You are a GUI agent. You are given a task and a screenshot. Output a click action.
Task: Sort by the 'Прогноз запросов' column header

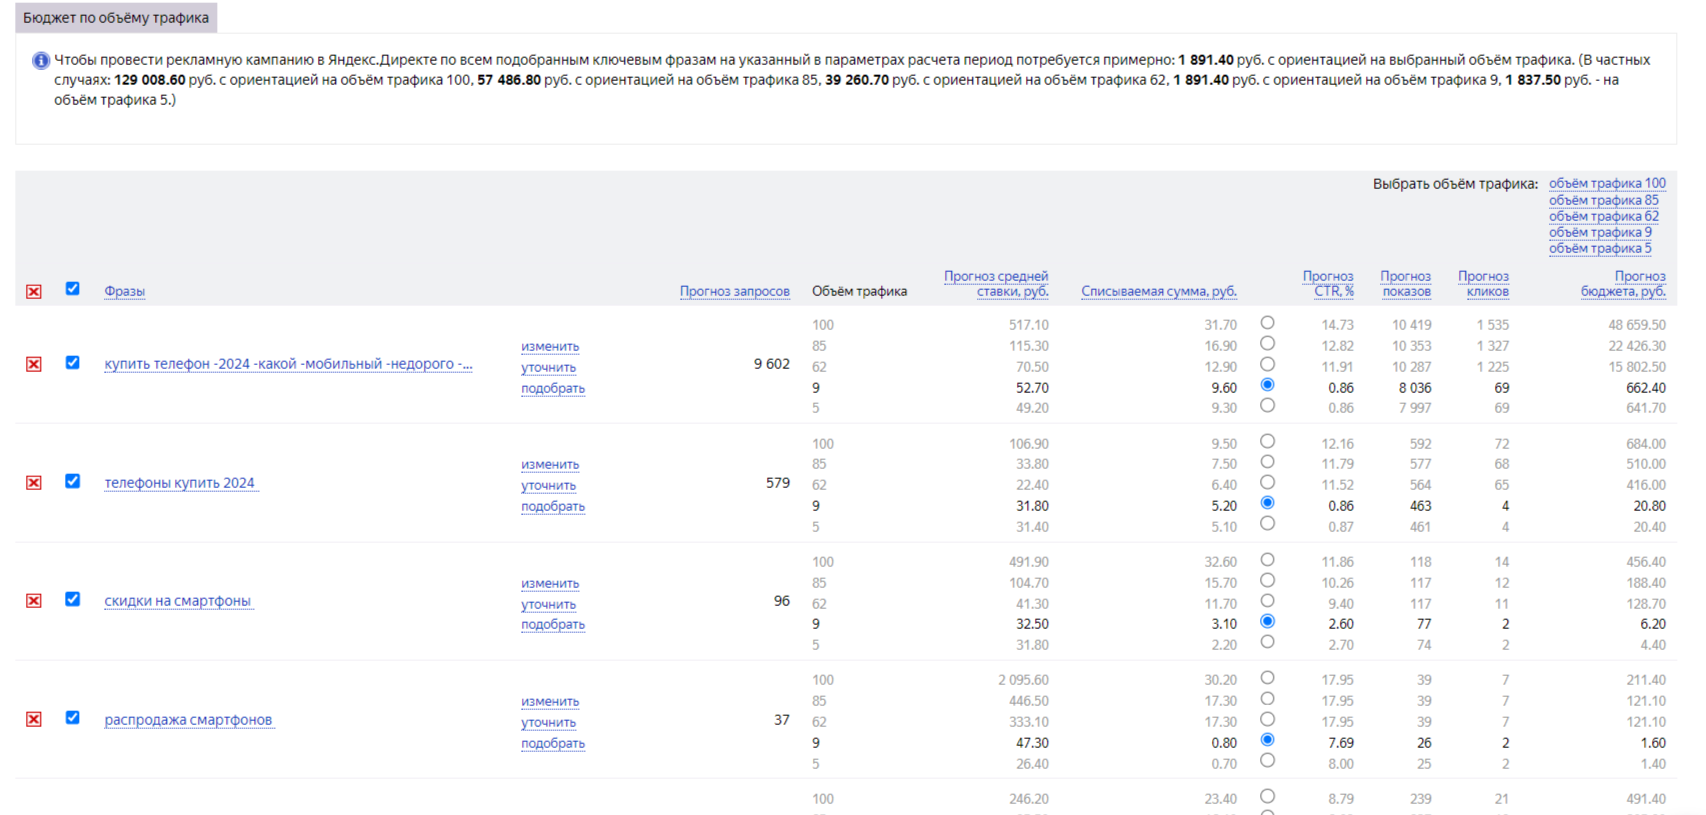[x=735, y=292]
